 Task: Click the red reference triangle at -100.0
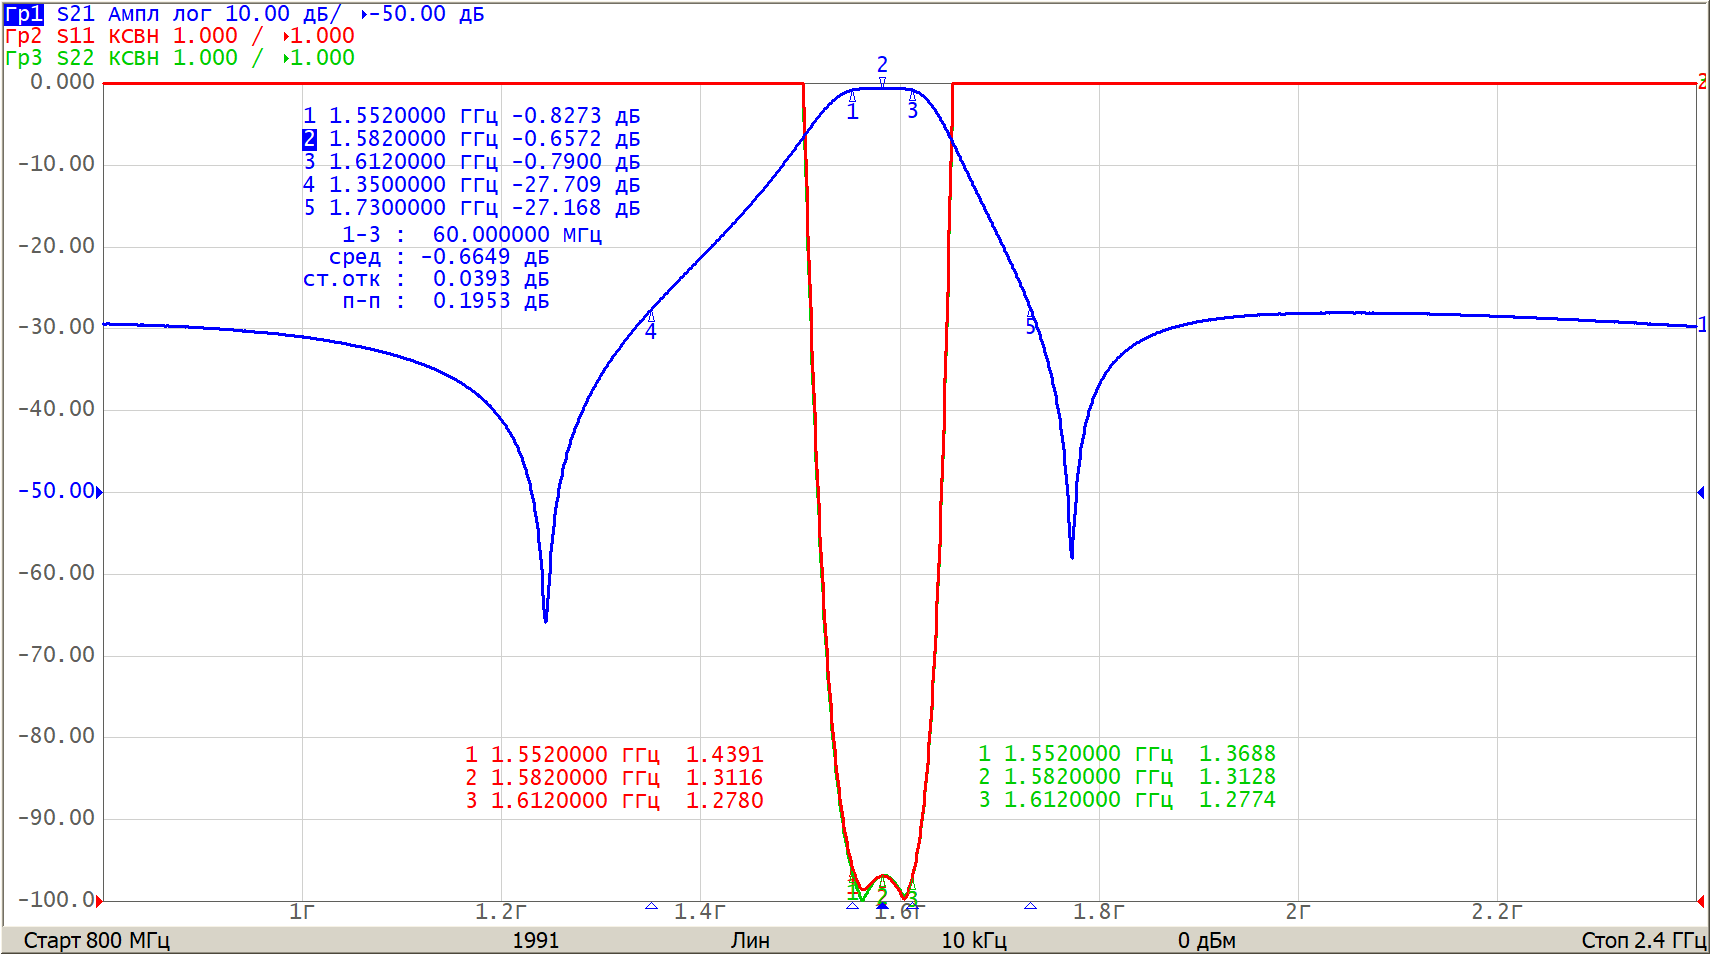[99, 901]
